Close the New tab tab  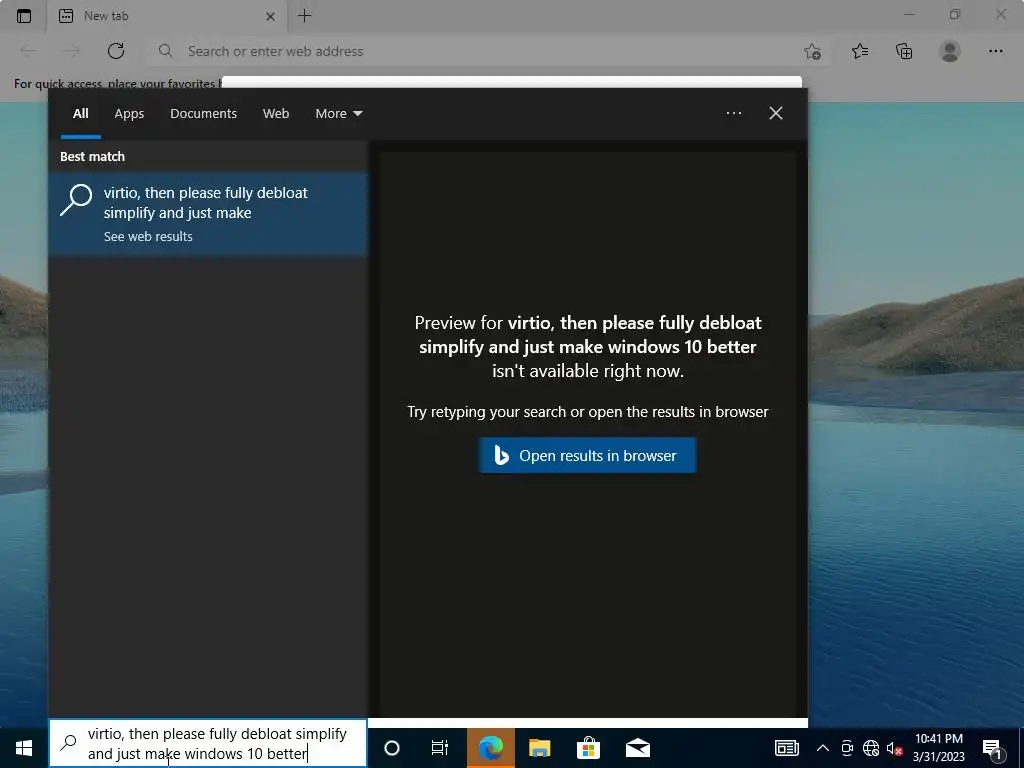pos(270,16)
